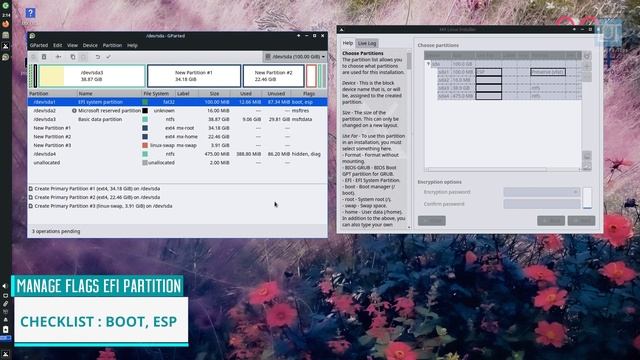Launch Firefox from the left panel
The height and width of the screenshot is (360, 640).
(x=5, y=24)
